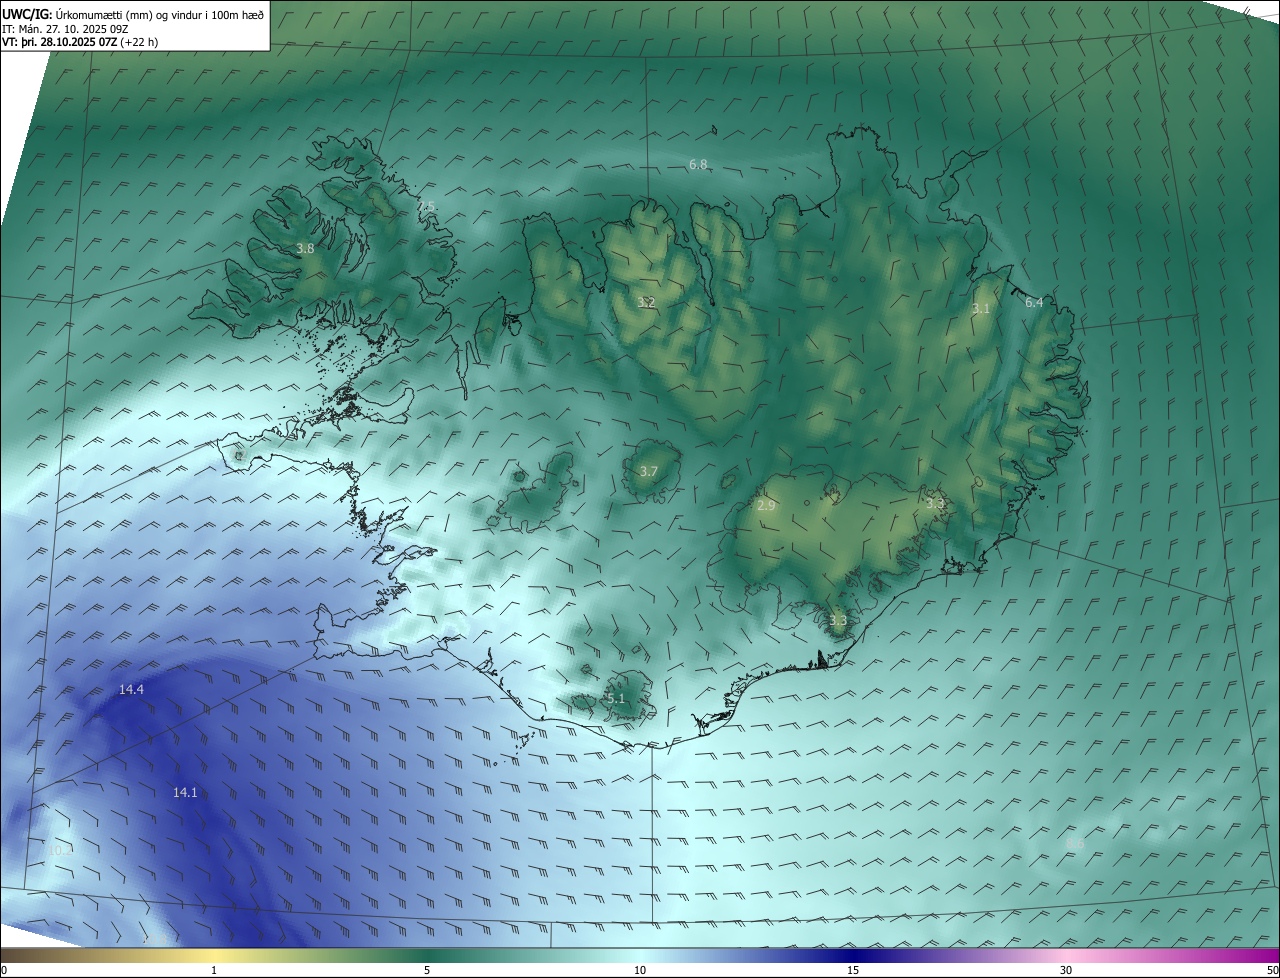The image size is (1280, 978).
Task: Click the 14.4 precipitation value label
Action: (x=131, y=690)
